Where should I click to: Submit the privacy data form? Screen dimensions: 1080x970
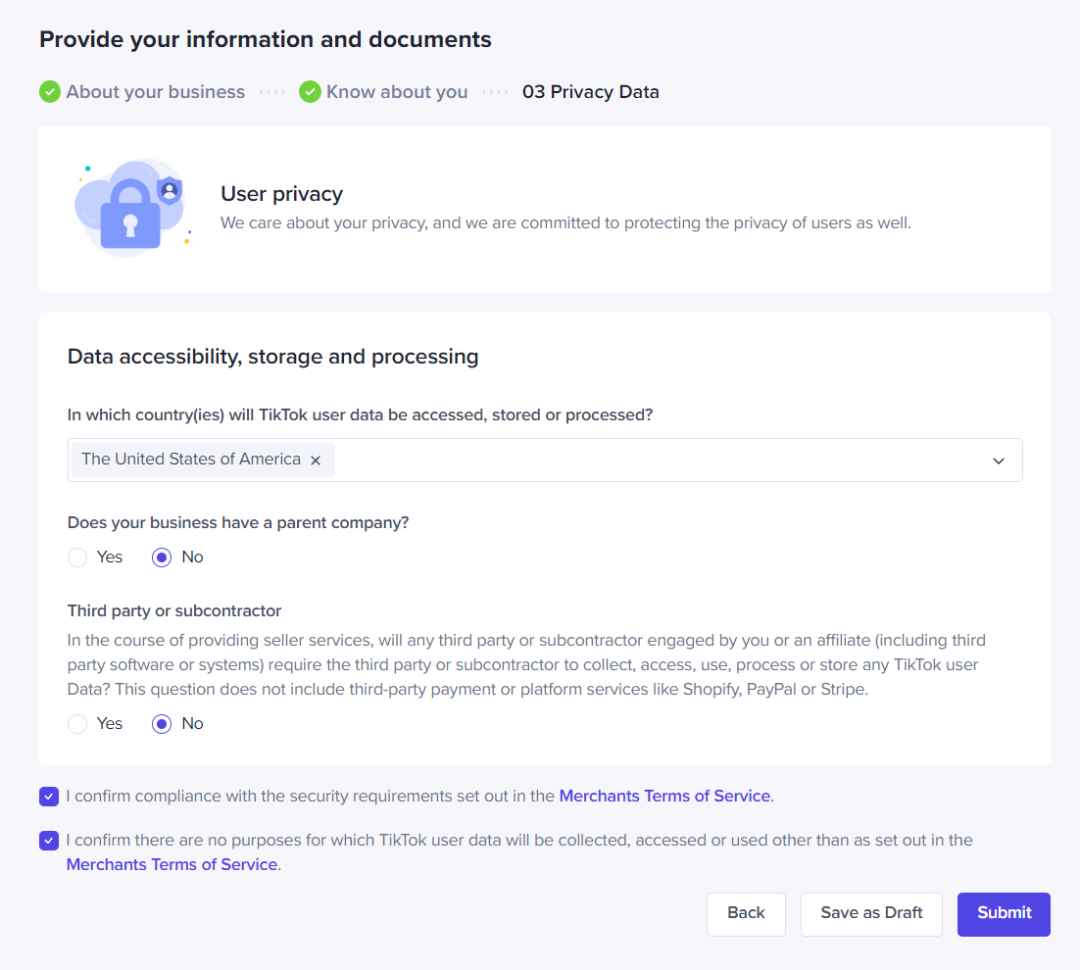coord(1003,913)
